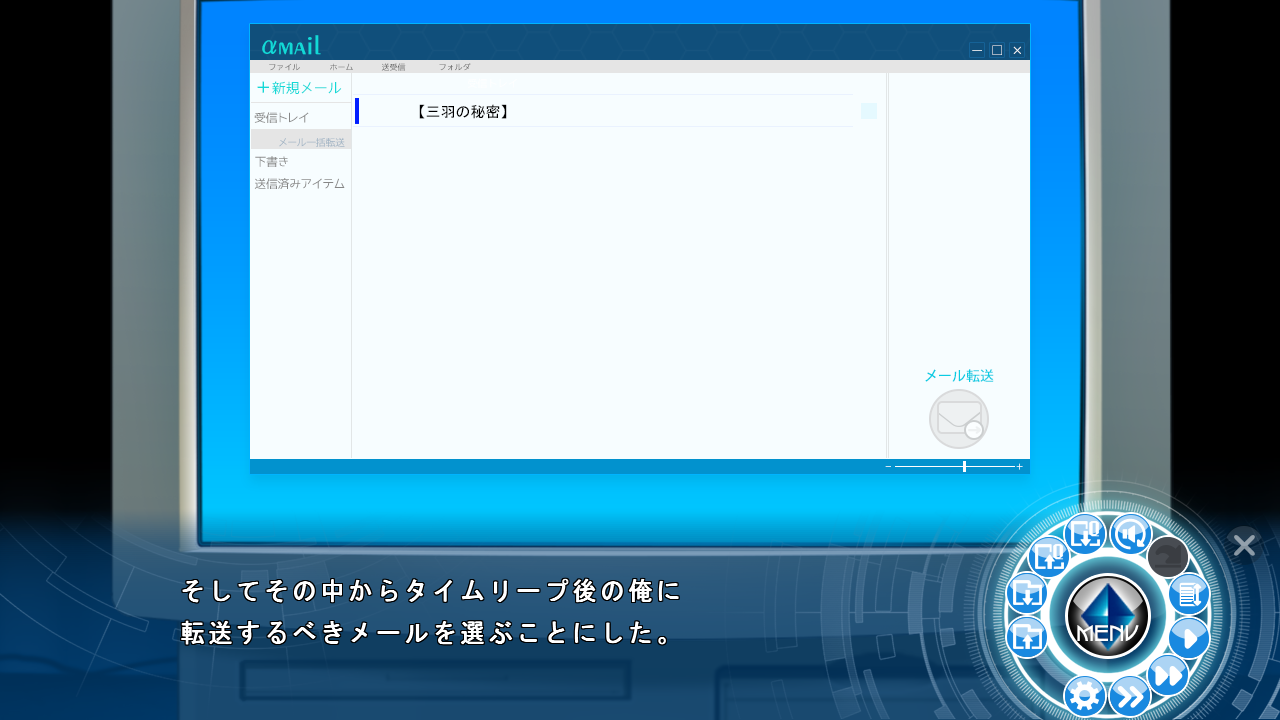Viewport: 1280px width, 720px height.
Task: Open the load data folder icon
Action: click(x=1027, y=637)
